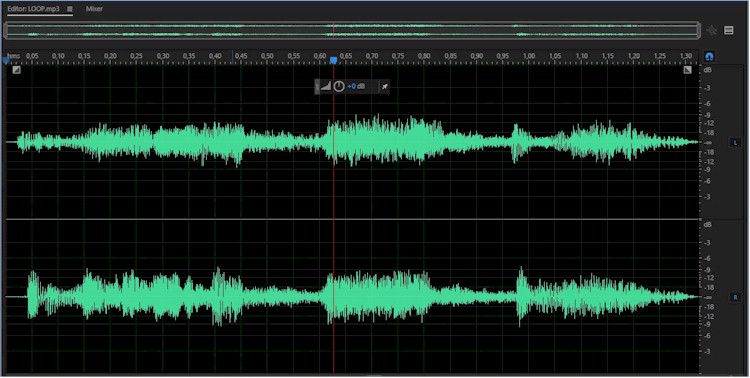Click the zoom navigator pan icon
The image size is (750, 378).
point(712,31)
